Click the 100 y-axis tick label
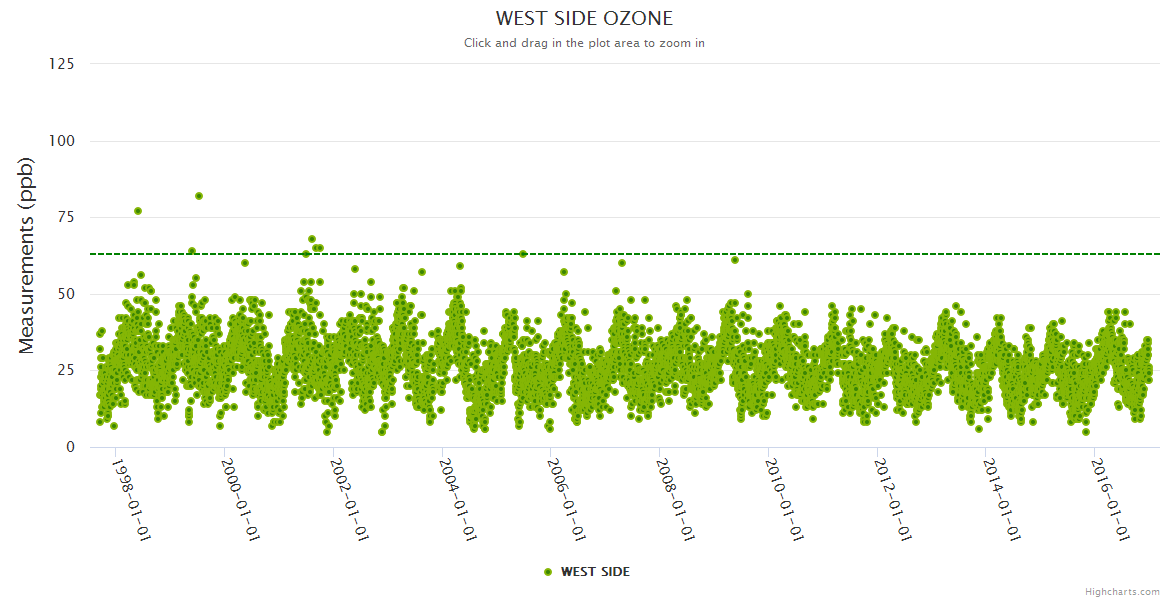The image size is (1170, 600). coord(61,141)
